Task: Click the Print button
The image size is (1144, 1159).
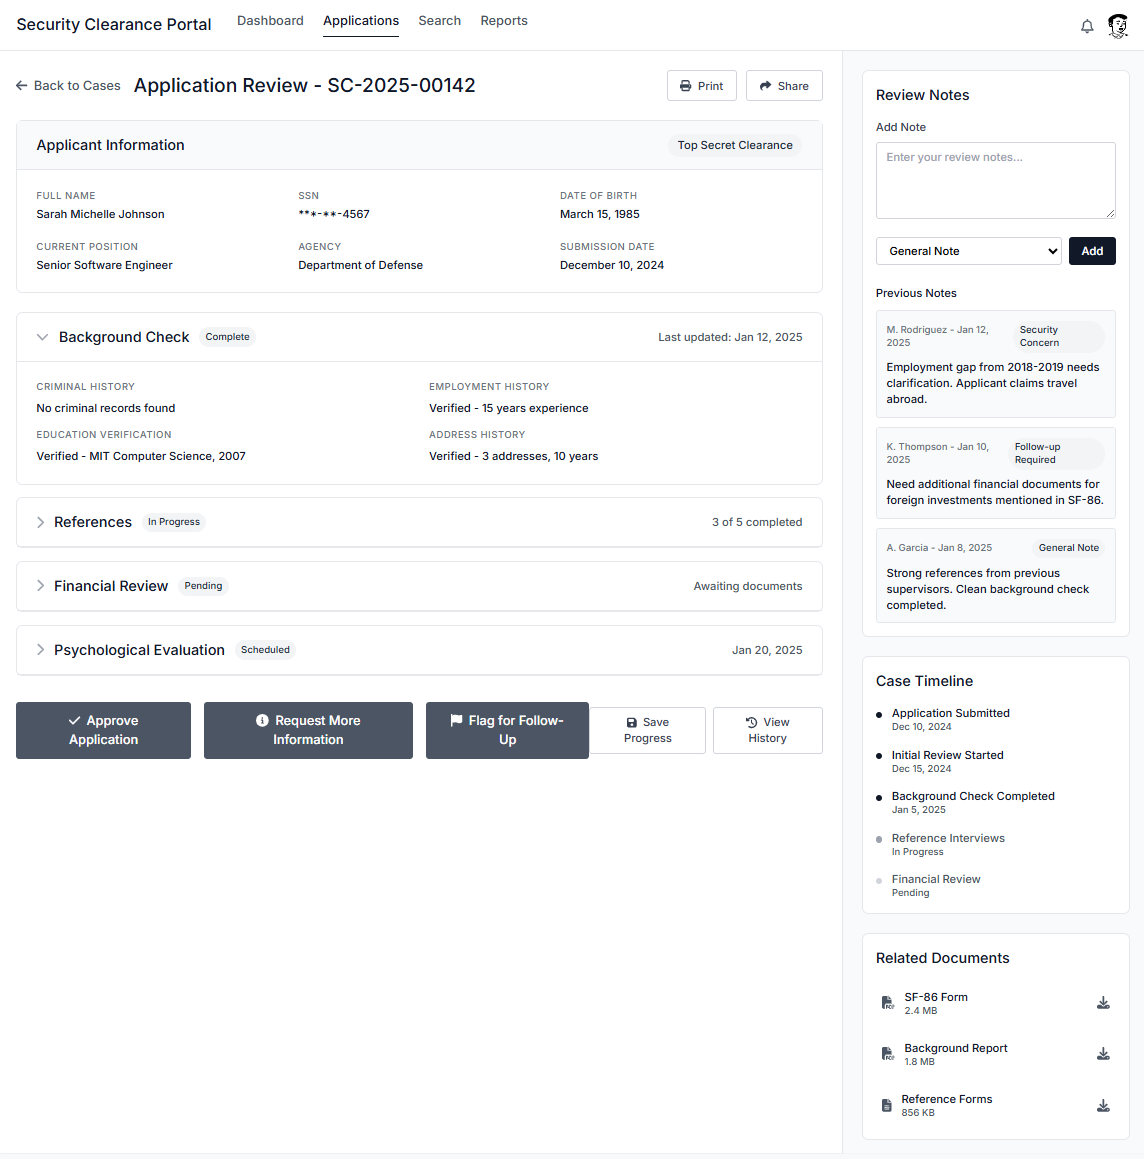Action: [701, 86]
